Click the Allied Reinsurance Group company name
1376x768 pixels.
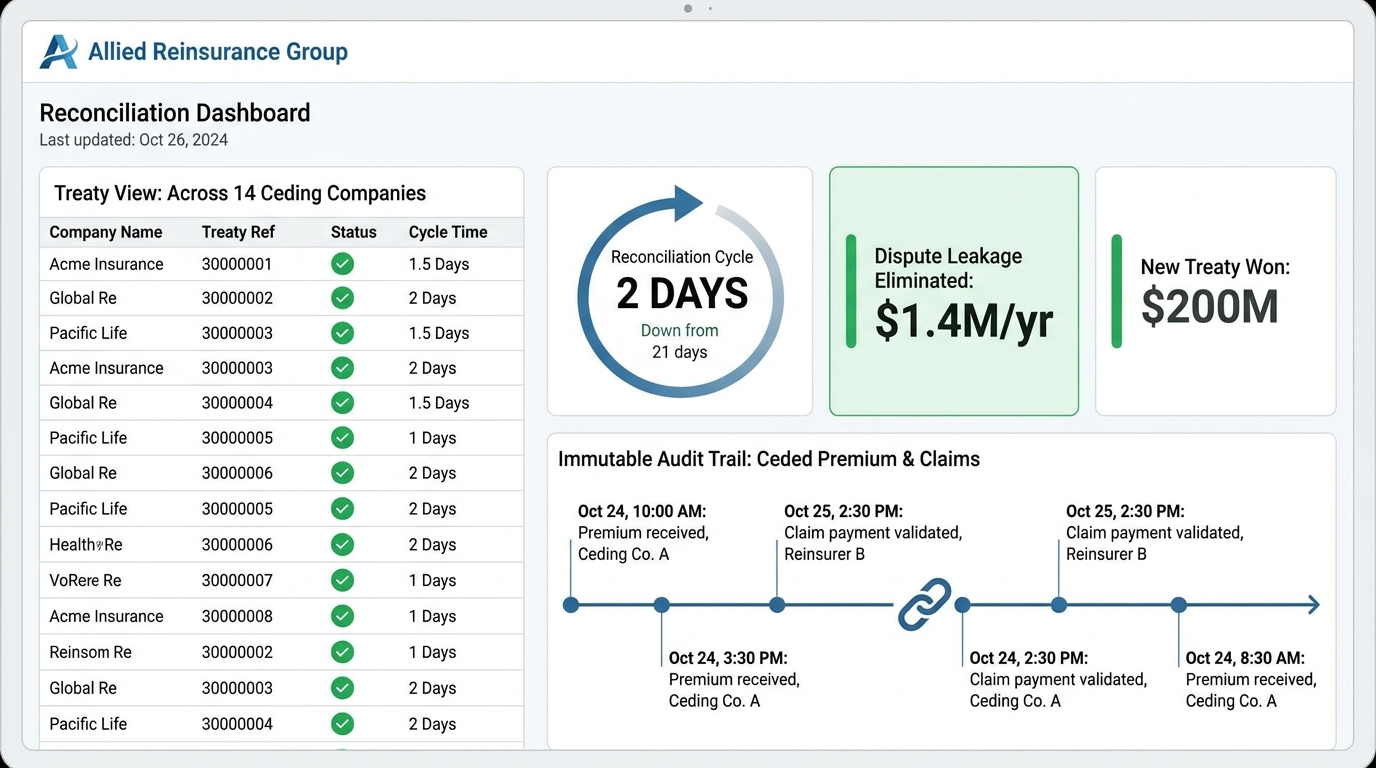218,52
